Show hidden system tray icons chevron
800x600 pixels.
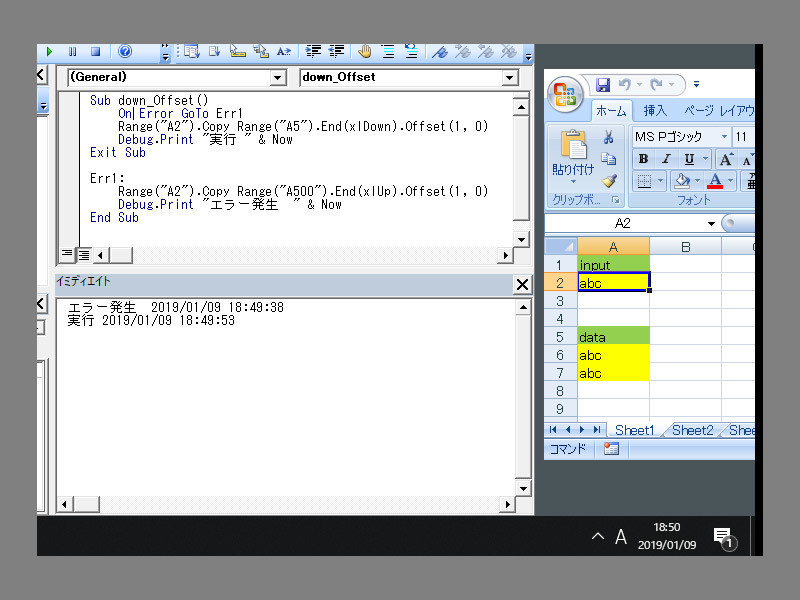coord(597,536)
